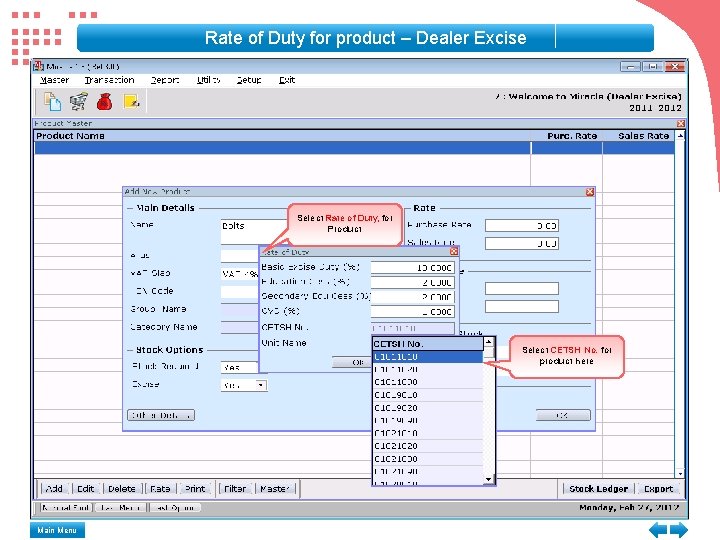Click the Group Name field
The width and height of the screenshot is (720, 540).
pos(240,309)
